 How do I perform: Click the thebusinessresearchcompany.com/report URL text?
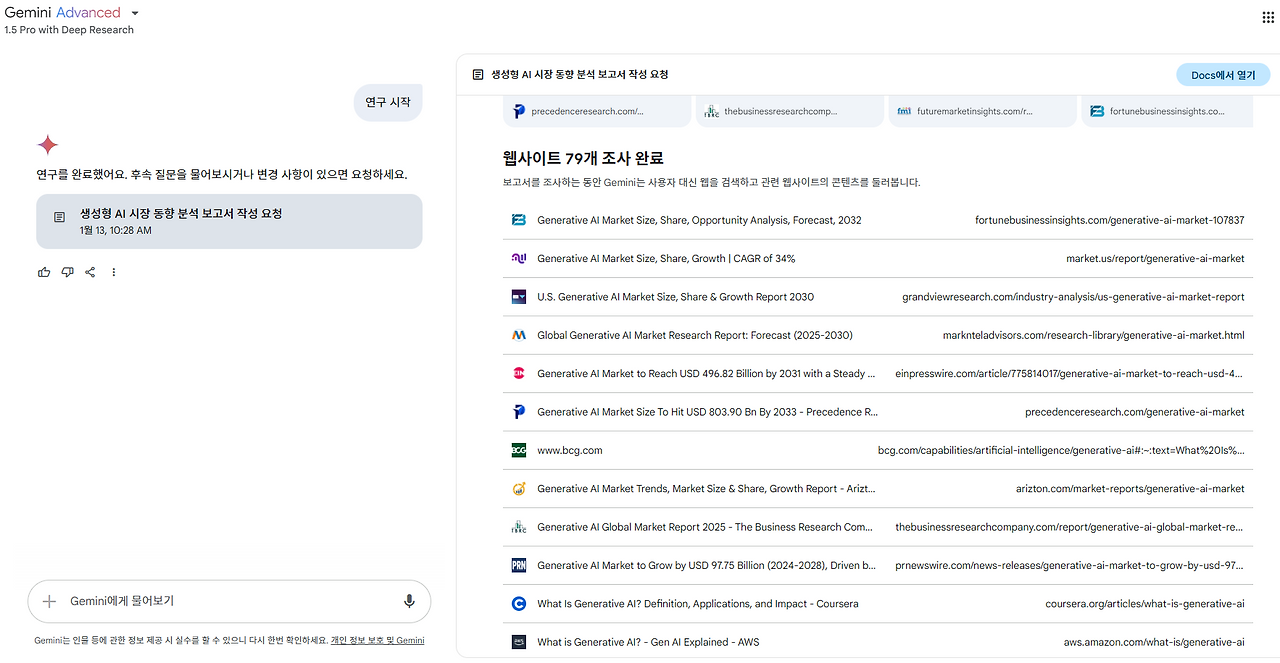pyautogui.click(x=1070, y=527)
